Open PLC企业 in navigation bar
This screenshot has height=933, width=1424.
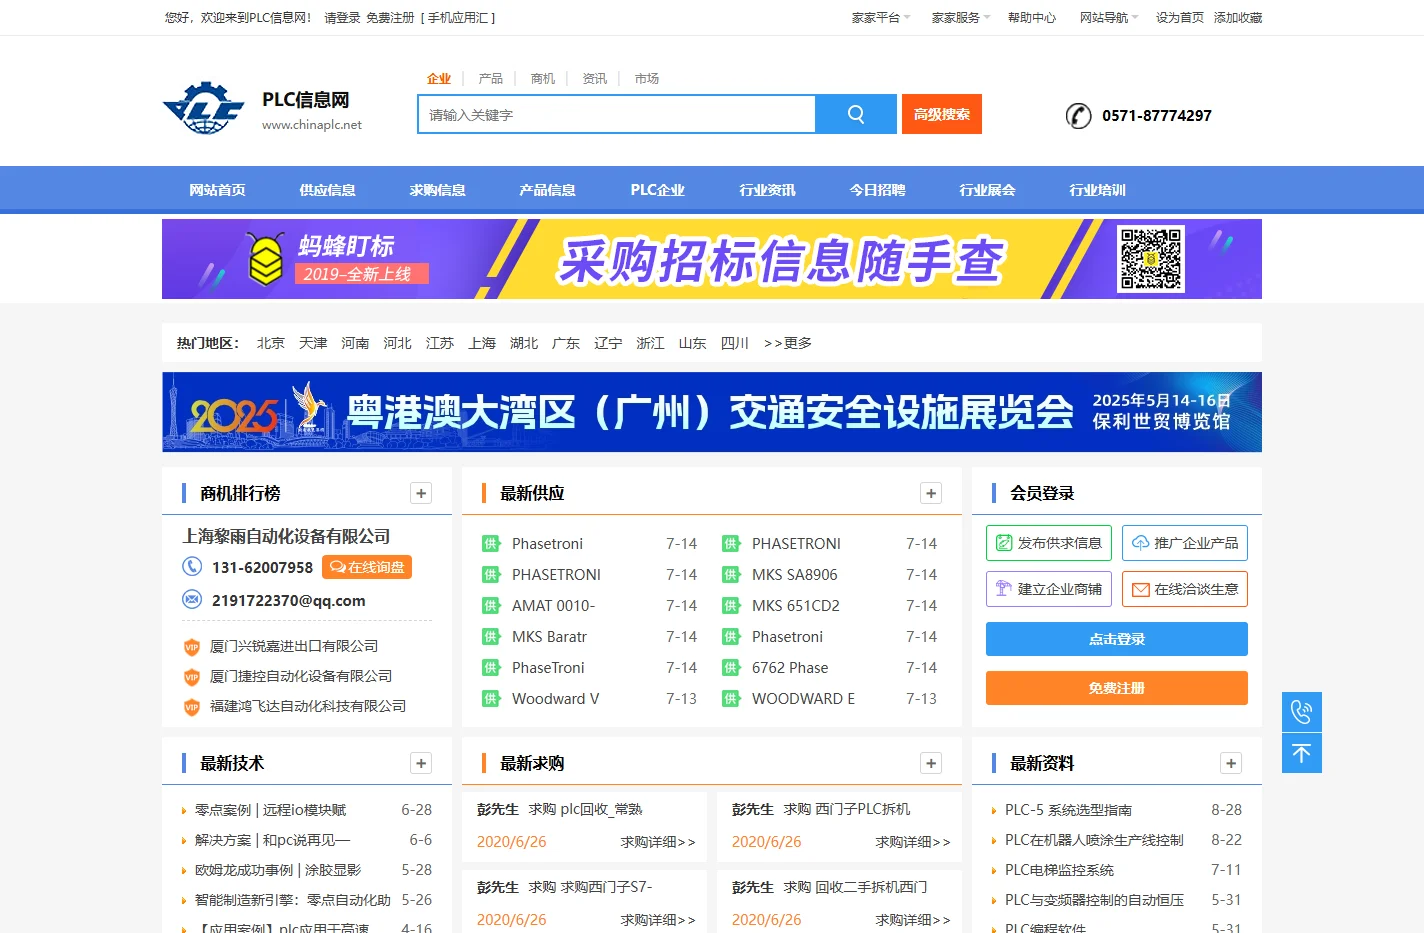click(657, 190)
